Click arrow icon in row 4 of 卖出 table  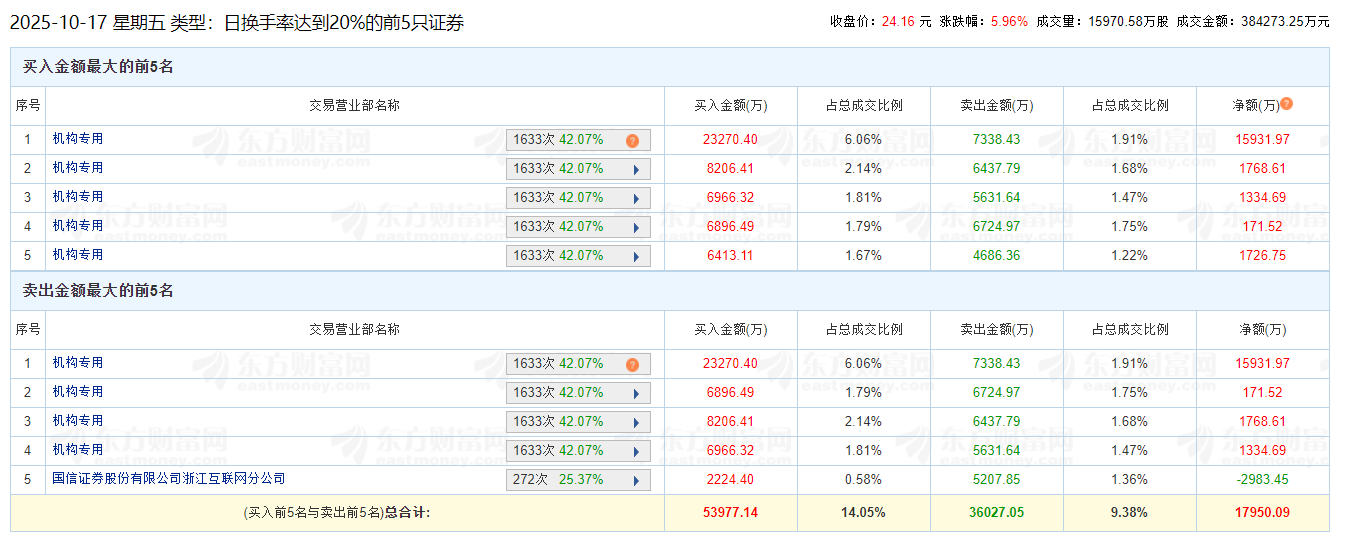pyautogui.click(x=636, y=452)
